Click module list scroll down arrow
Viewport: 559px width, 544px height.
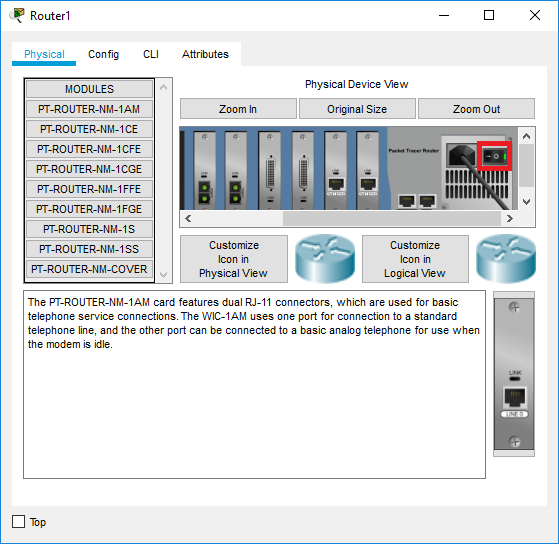[164, 274]
